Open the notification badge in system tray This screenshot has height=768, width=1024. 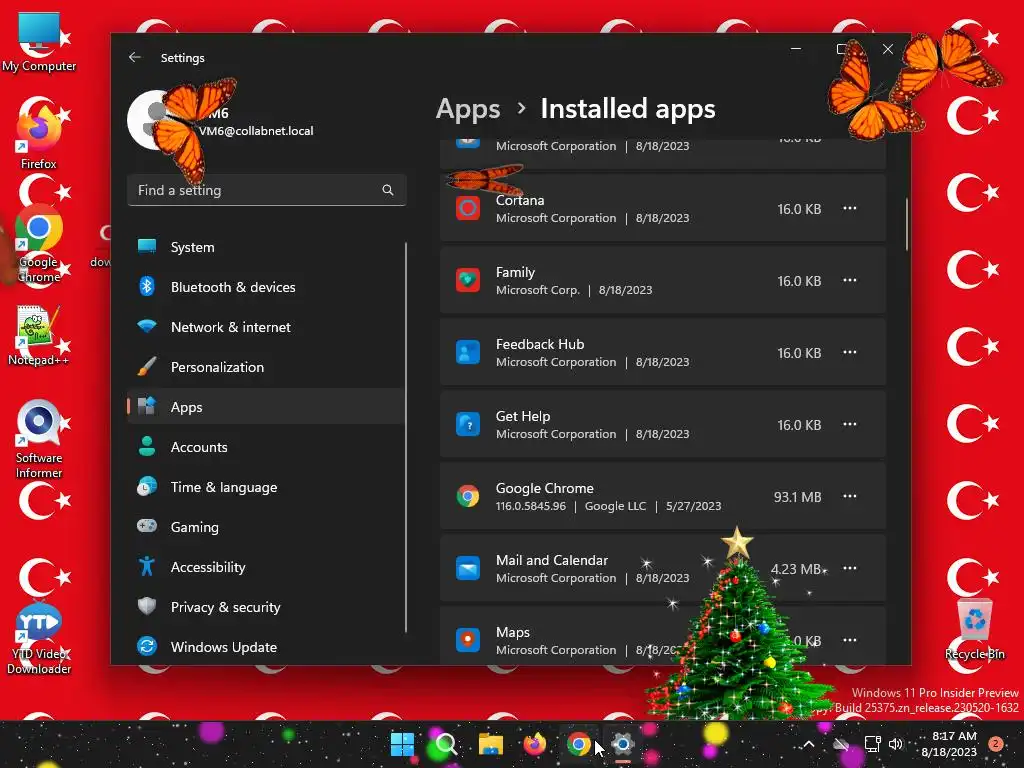pos(996,744)
